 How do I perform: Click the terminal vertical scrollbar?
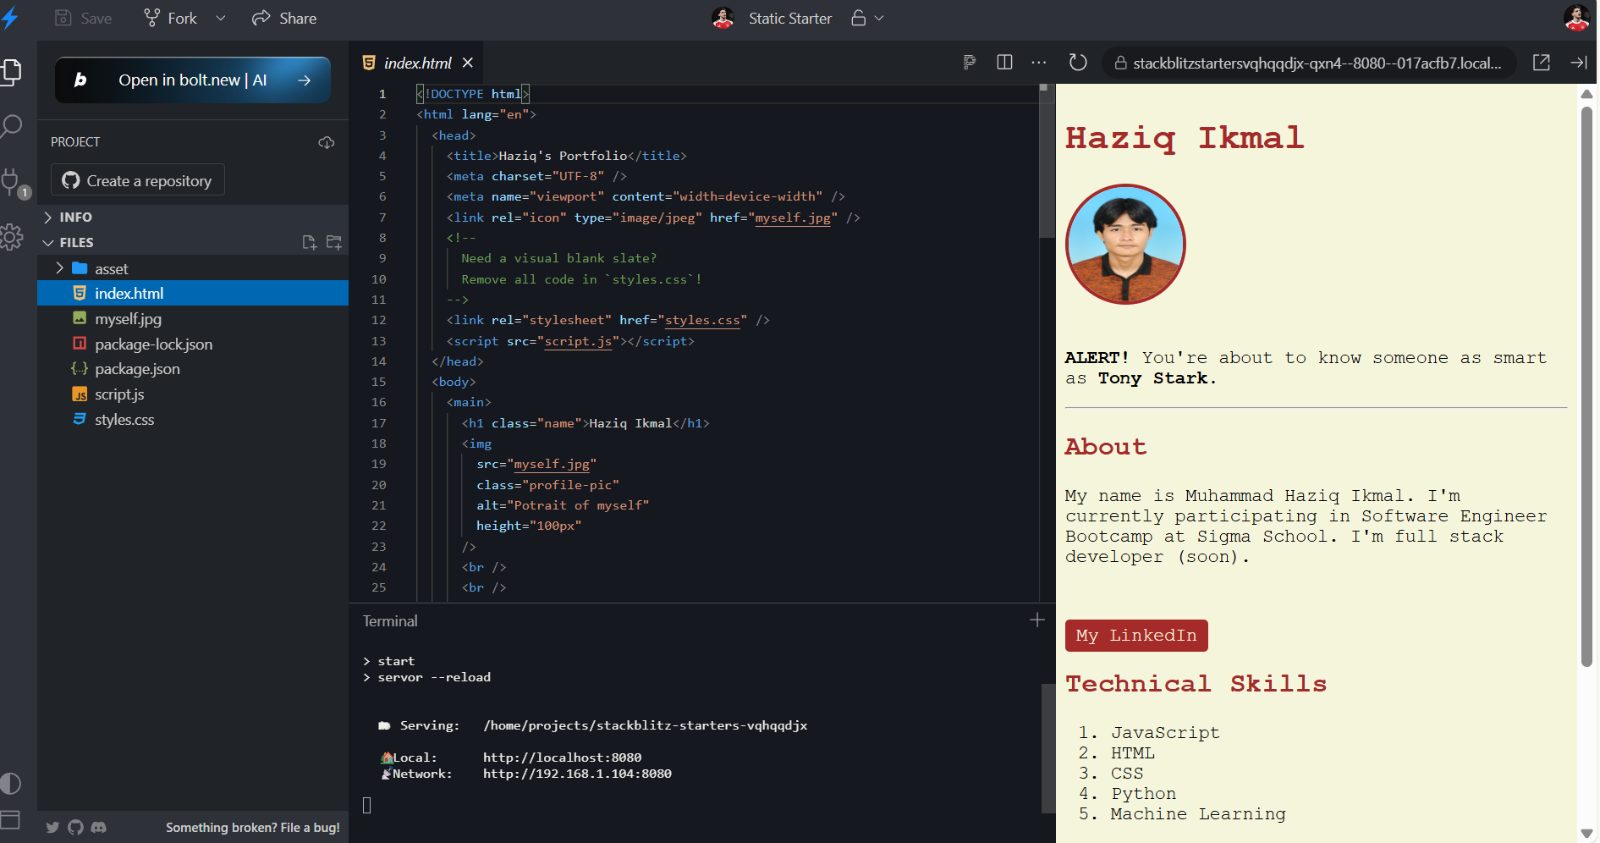click(1048, 747)
